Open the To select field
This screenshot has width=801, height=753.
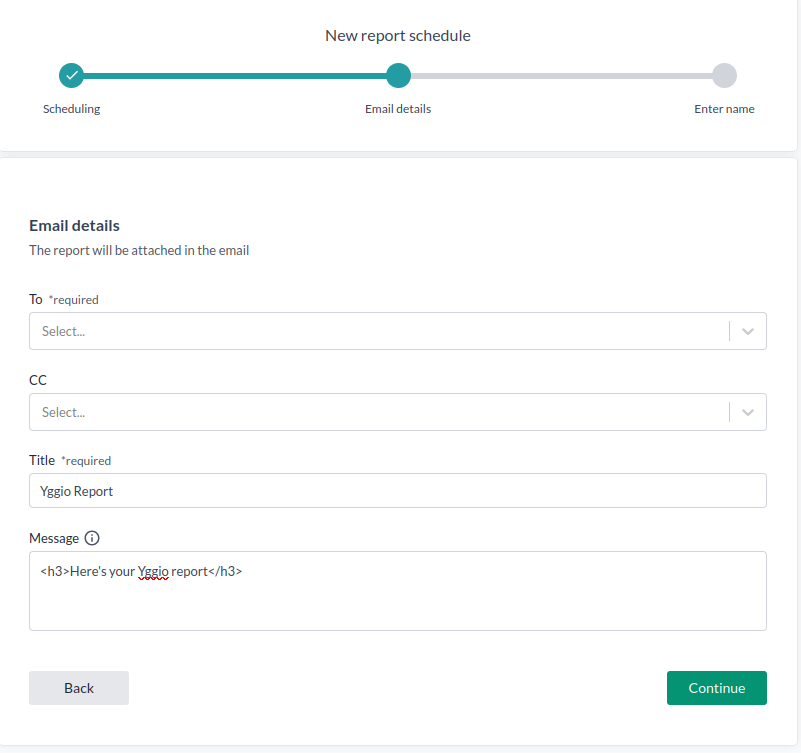pyautogui.click(x=380, y=331)
